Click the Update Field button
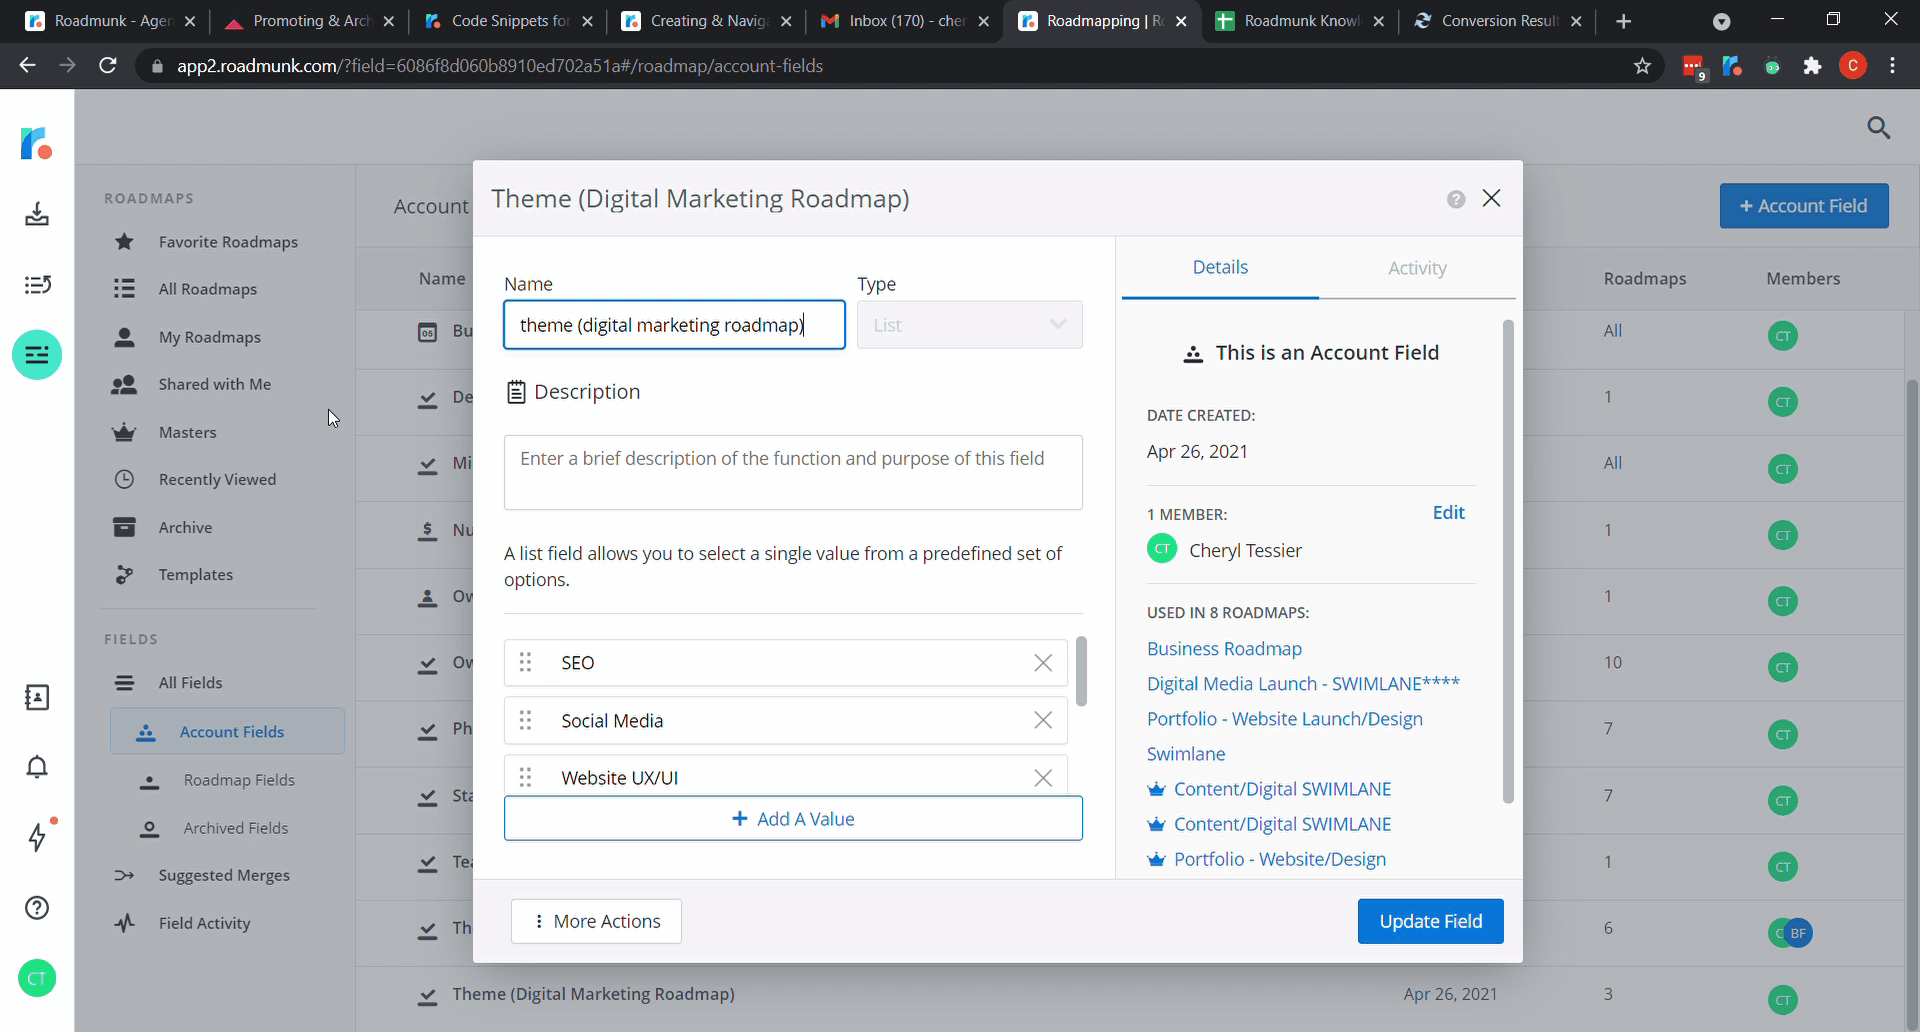The width and height of the screenshot is (1920, 1032). coord(1430,921)
